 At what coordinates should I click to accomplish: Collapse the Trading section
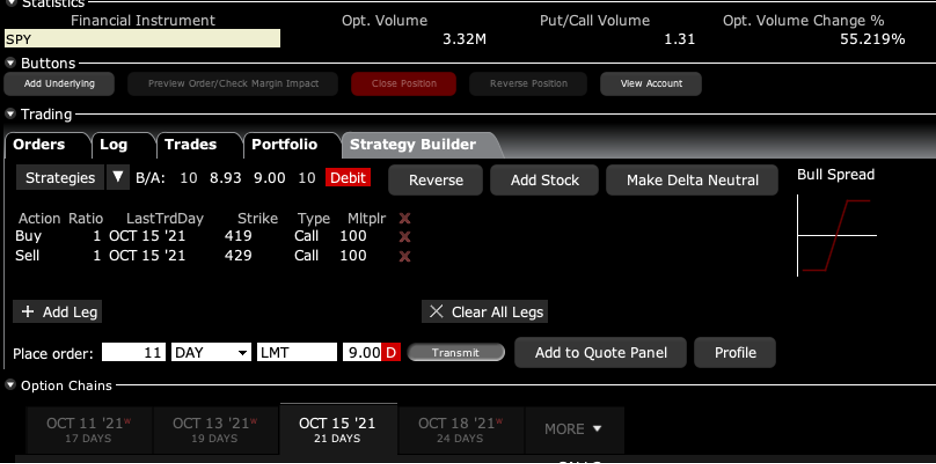pos(11,115)
